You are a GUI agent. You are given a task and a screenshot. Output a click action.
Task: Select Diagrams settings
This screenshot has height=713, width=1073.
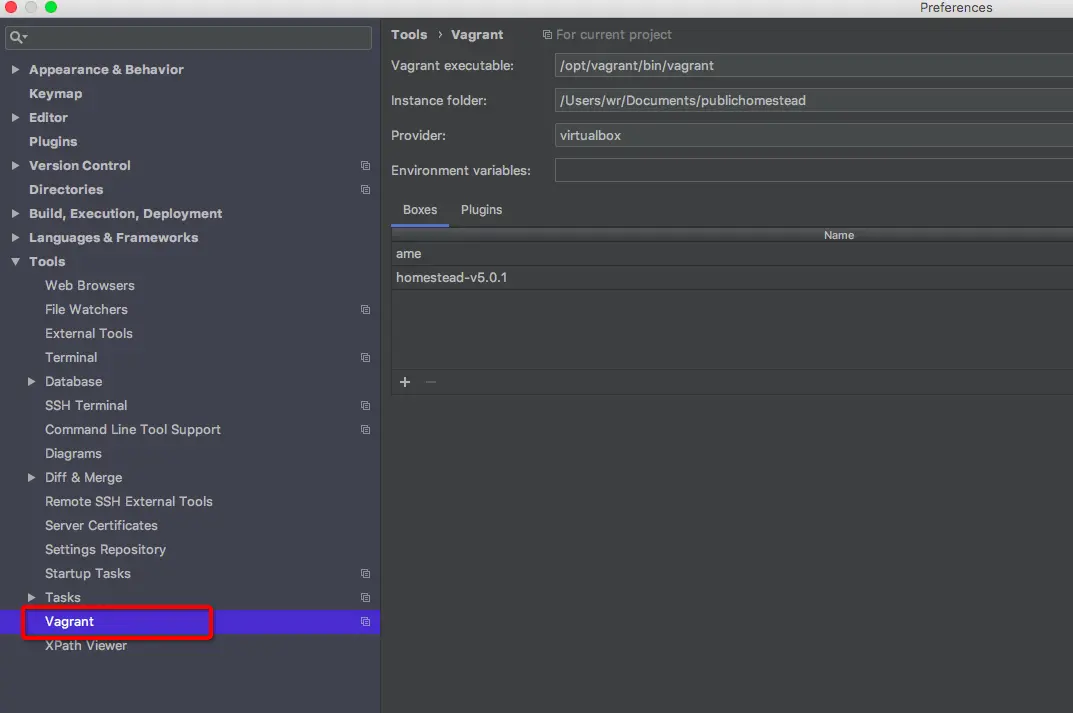[73, 453]
